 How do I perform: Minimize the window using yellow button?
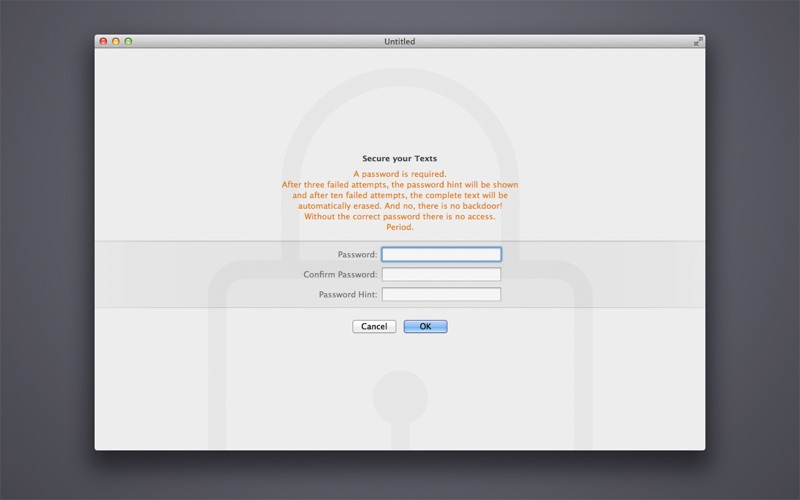tap(116, 41)
